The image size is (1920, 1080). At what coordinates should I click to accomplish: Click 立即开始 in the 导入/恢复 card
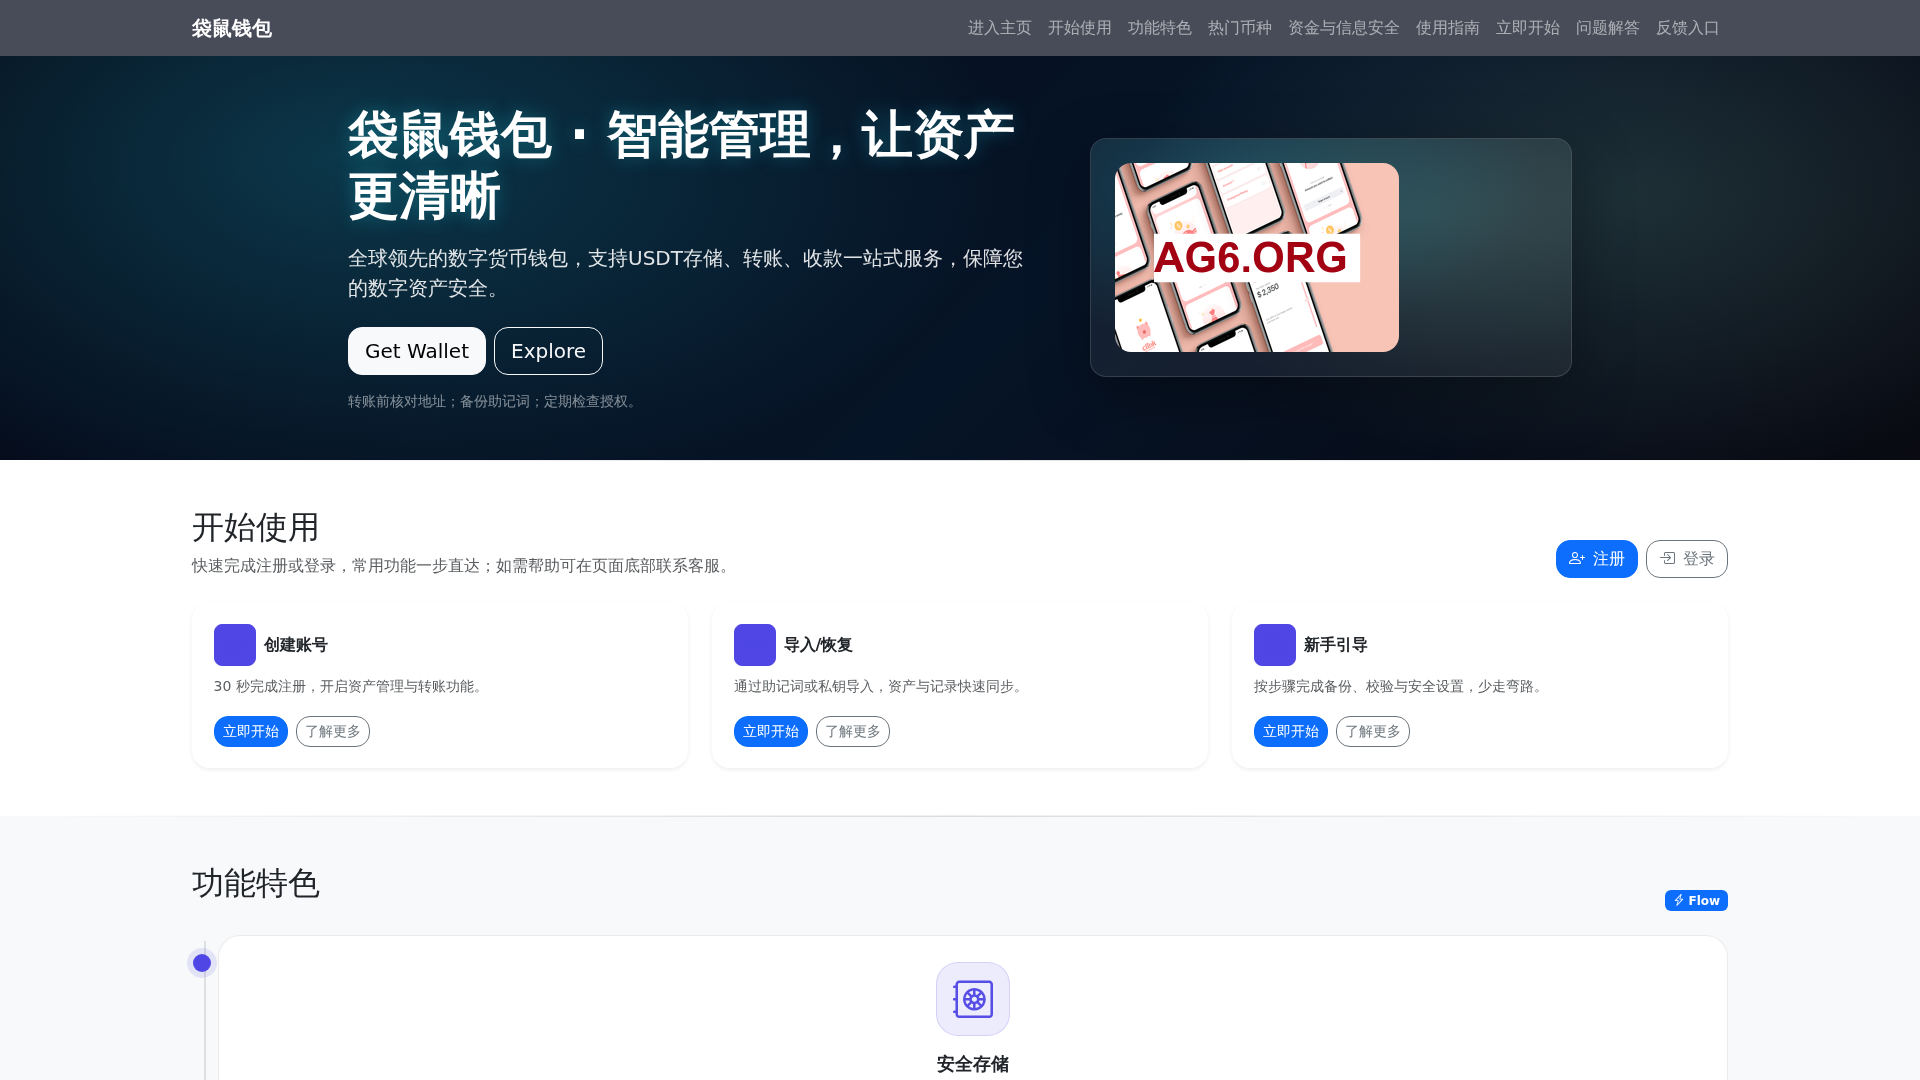(771, 731)
